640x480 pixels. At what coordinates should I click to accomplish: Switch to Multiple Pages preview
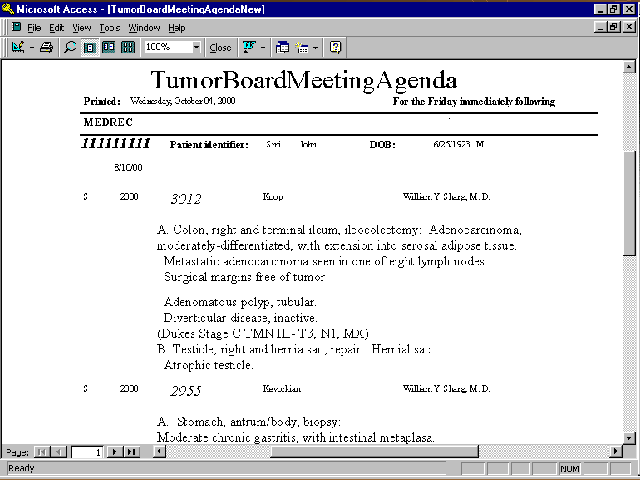pyautogui.click(x=127, y=47)
